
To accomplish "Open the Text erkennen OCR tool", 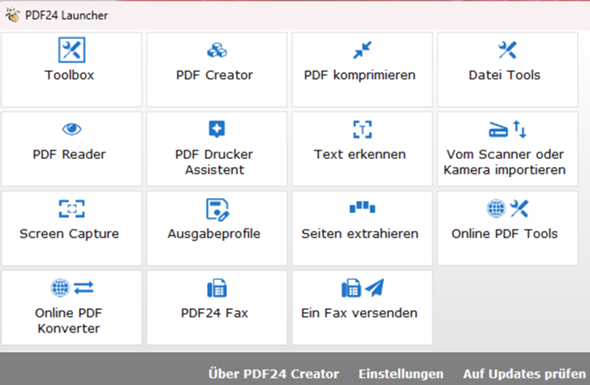I will click(362, 149).
